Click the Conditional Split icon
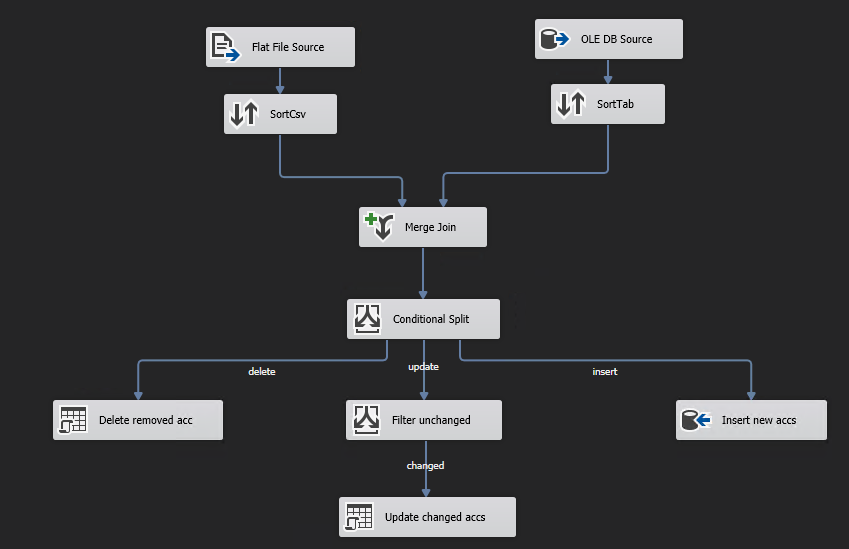Image resolution: width=849 pixels, height=549 pixels. tap(367, 319)
